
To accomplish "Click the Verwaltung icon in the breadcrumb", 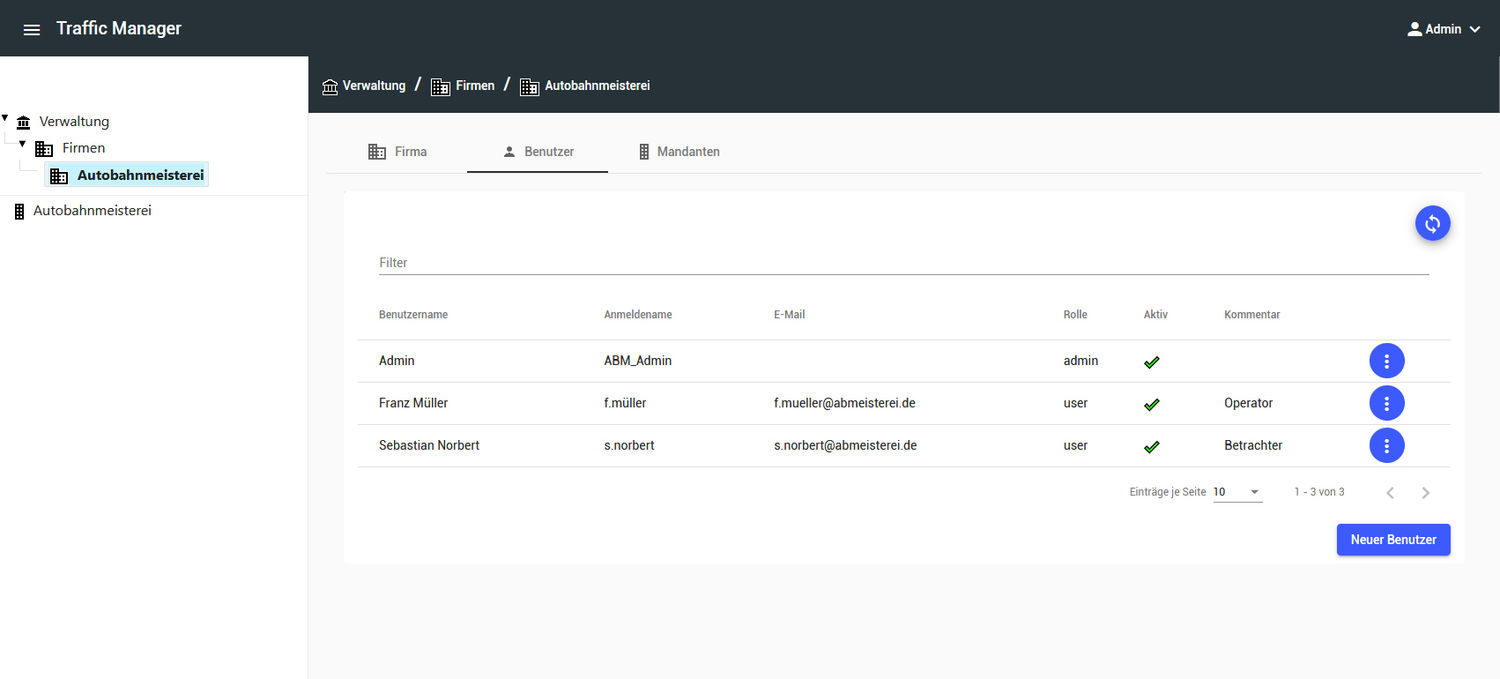I will [x=330, y=86].
